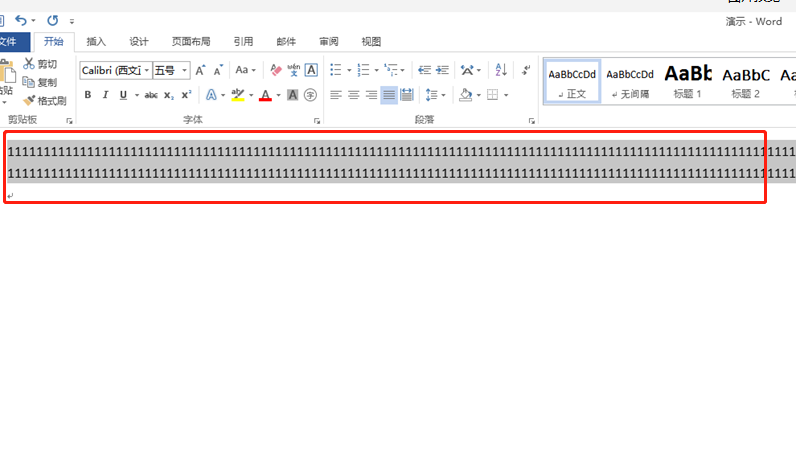The image size is (796, 449).
Task: Click the decrease indent icon
Action: 424,70
